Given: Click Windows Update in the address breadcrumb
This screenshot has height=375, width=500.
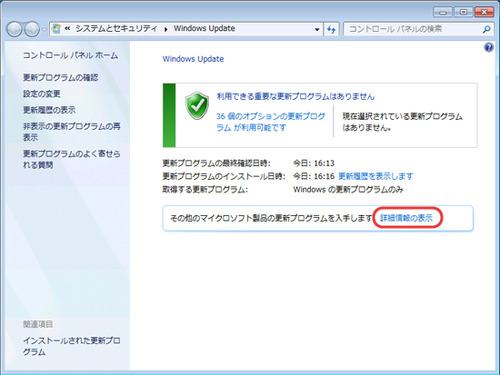Looking at the screenshot, I should (x=204, y=28).
